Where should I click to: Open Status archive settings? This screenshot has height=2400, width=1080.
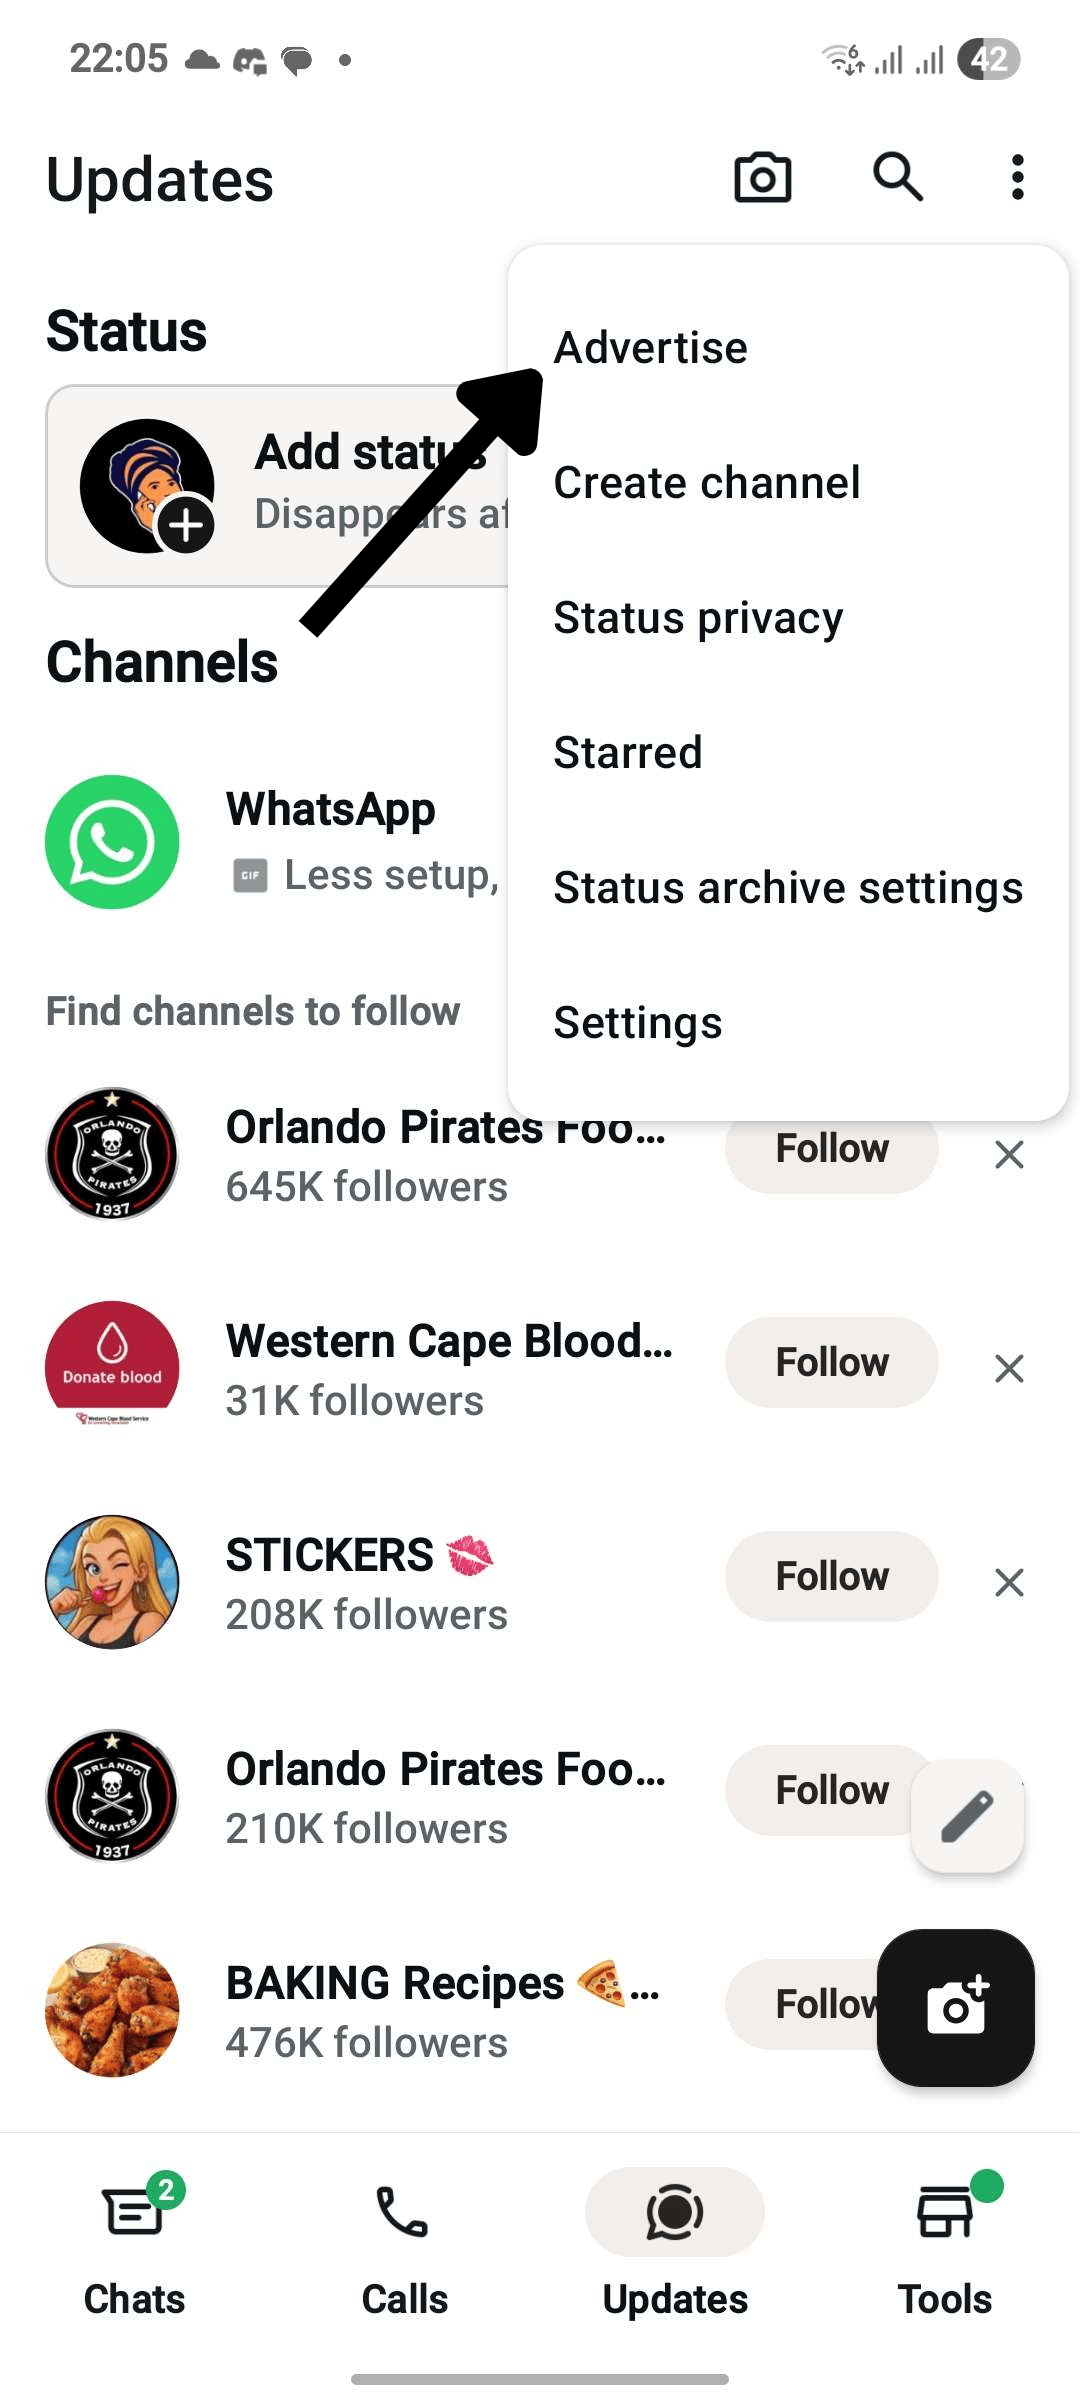788,888
